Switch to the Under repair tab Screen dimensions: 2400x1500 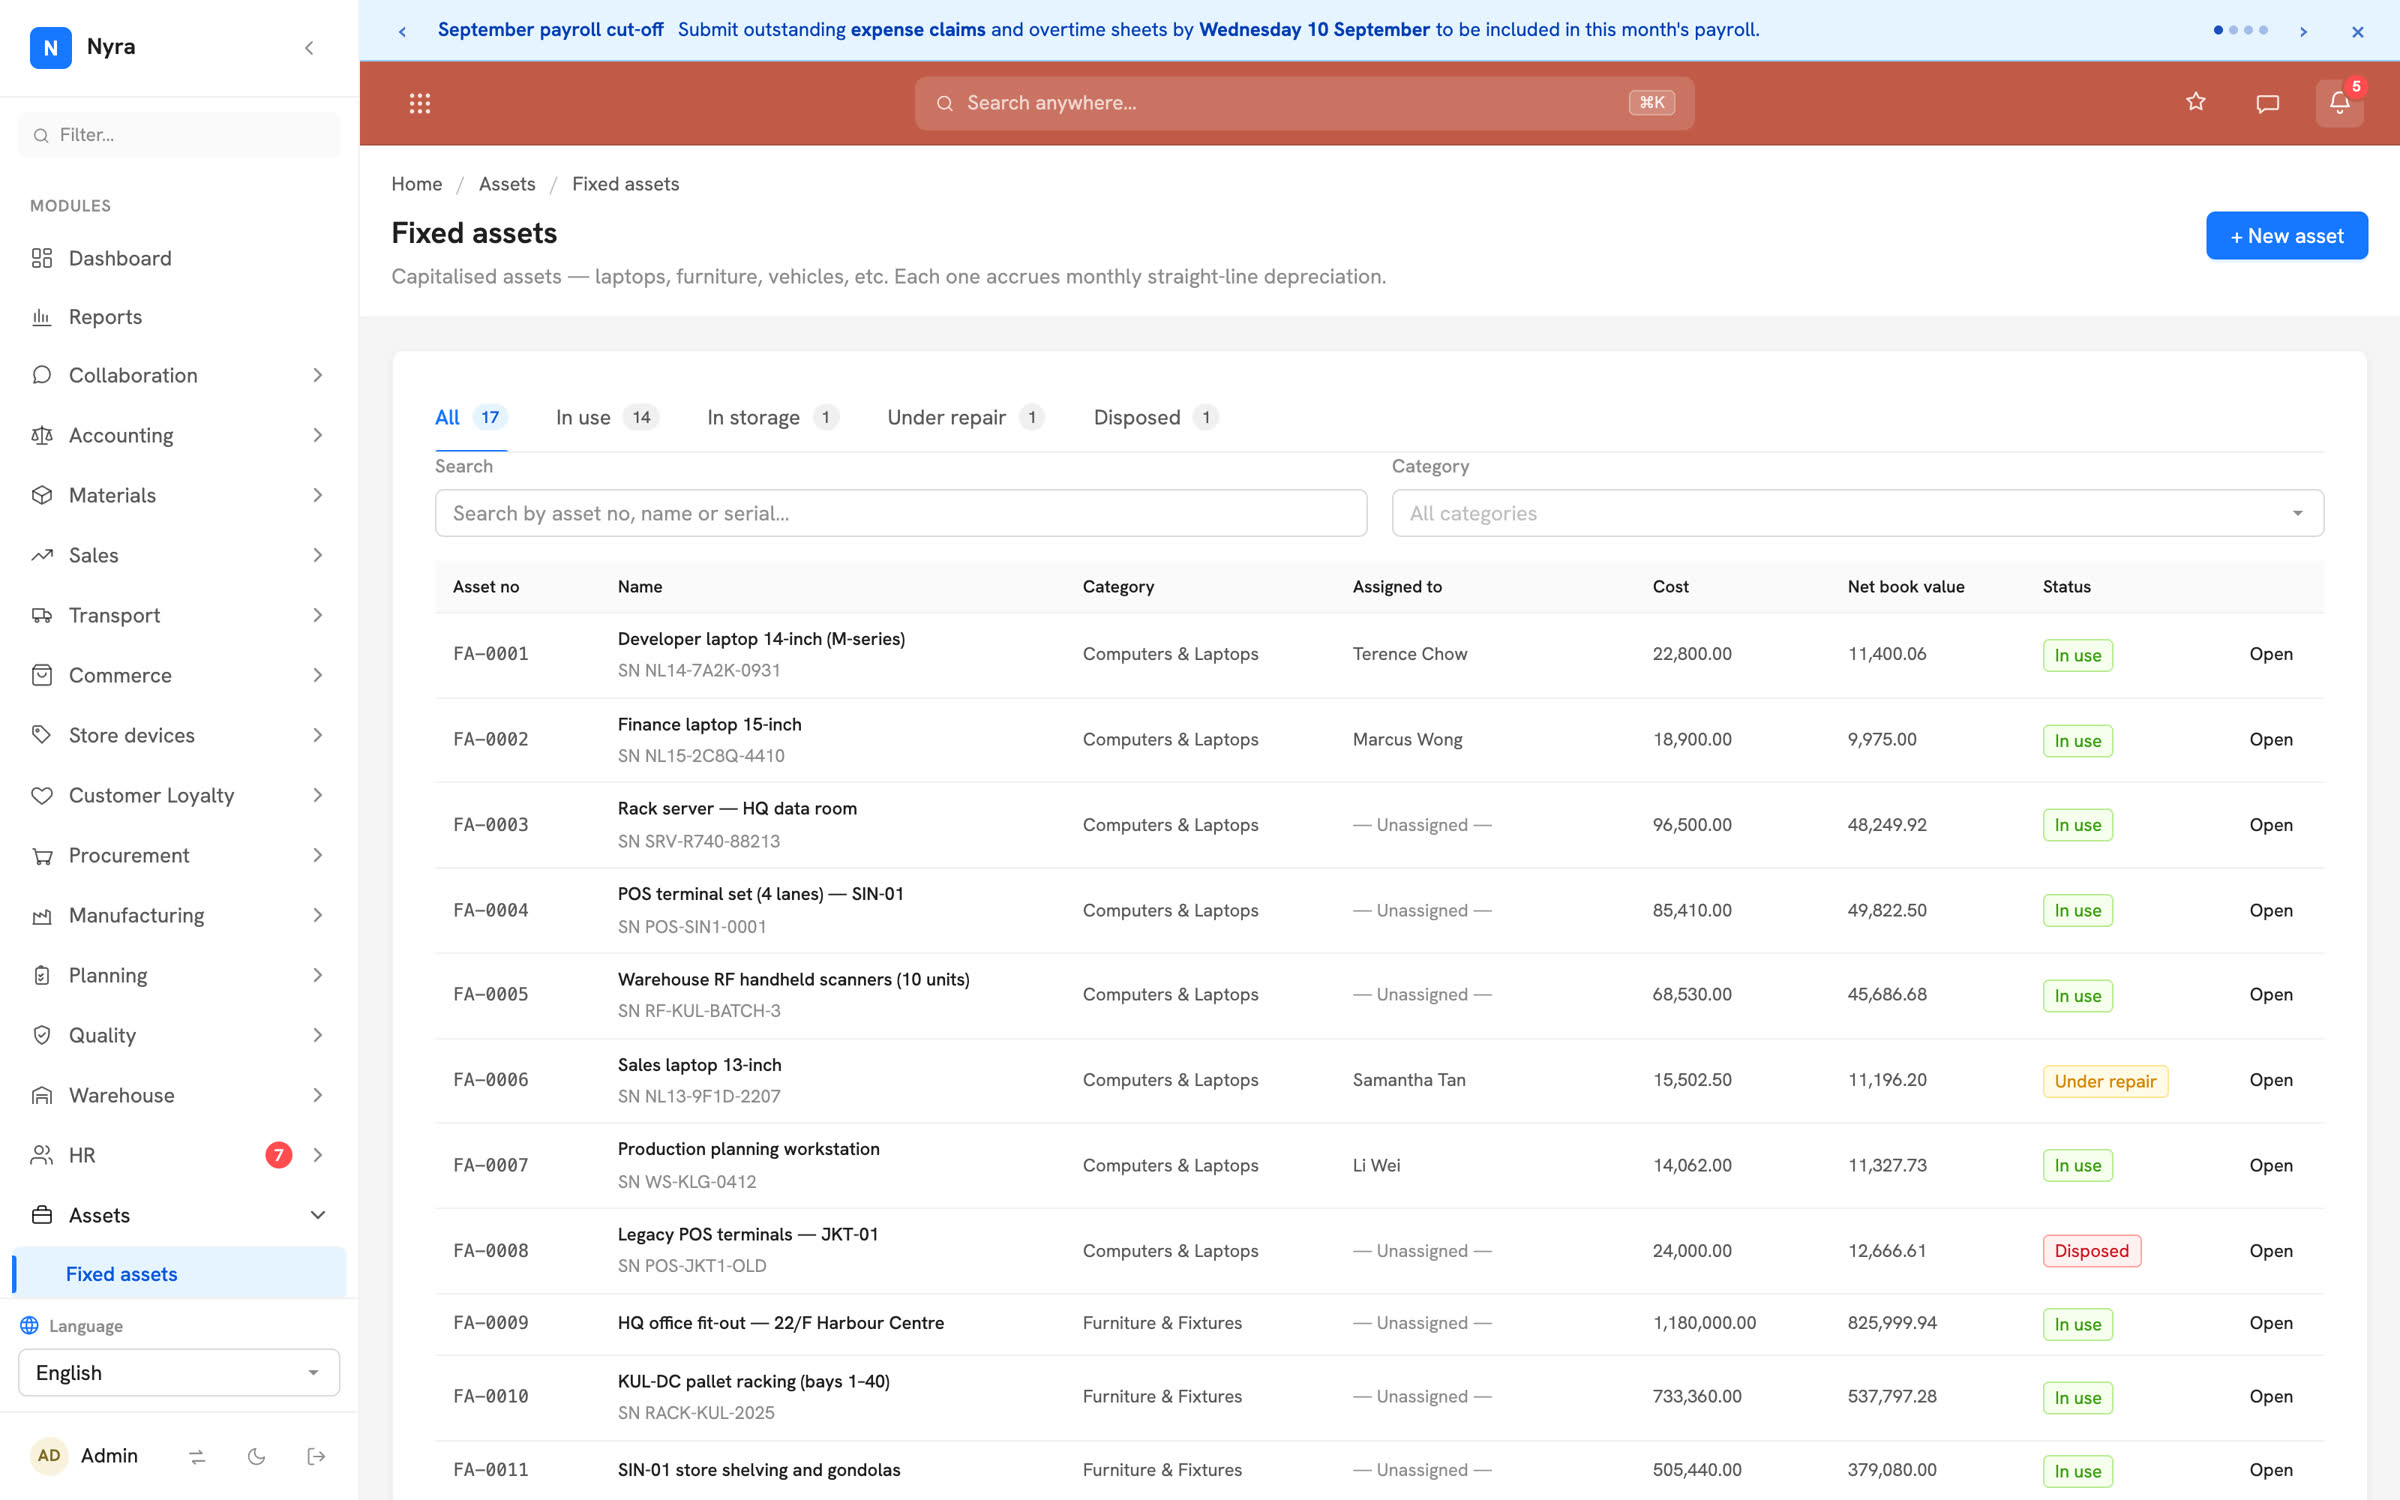point(965,417)
